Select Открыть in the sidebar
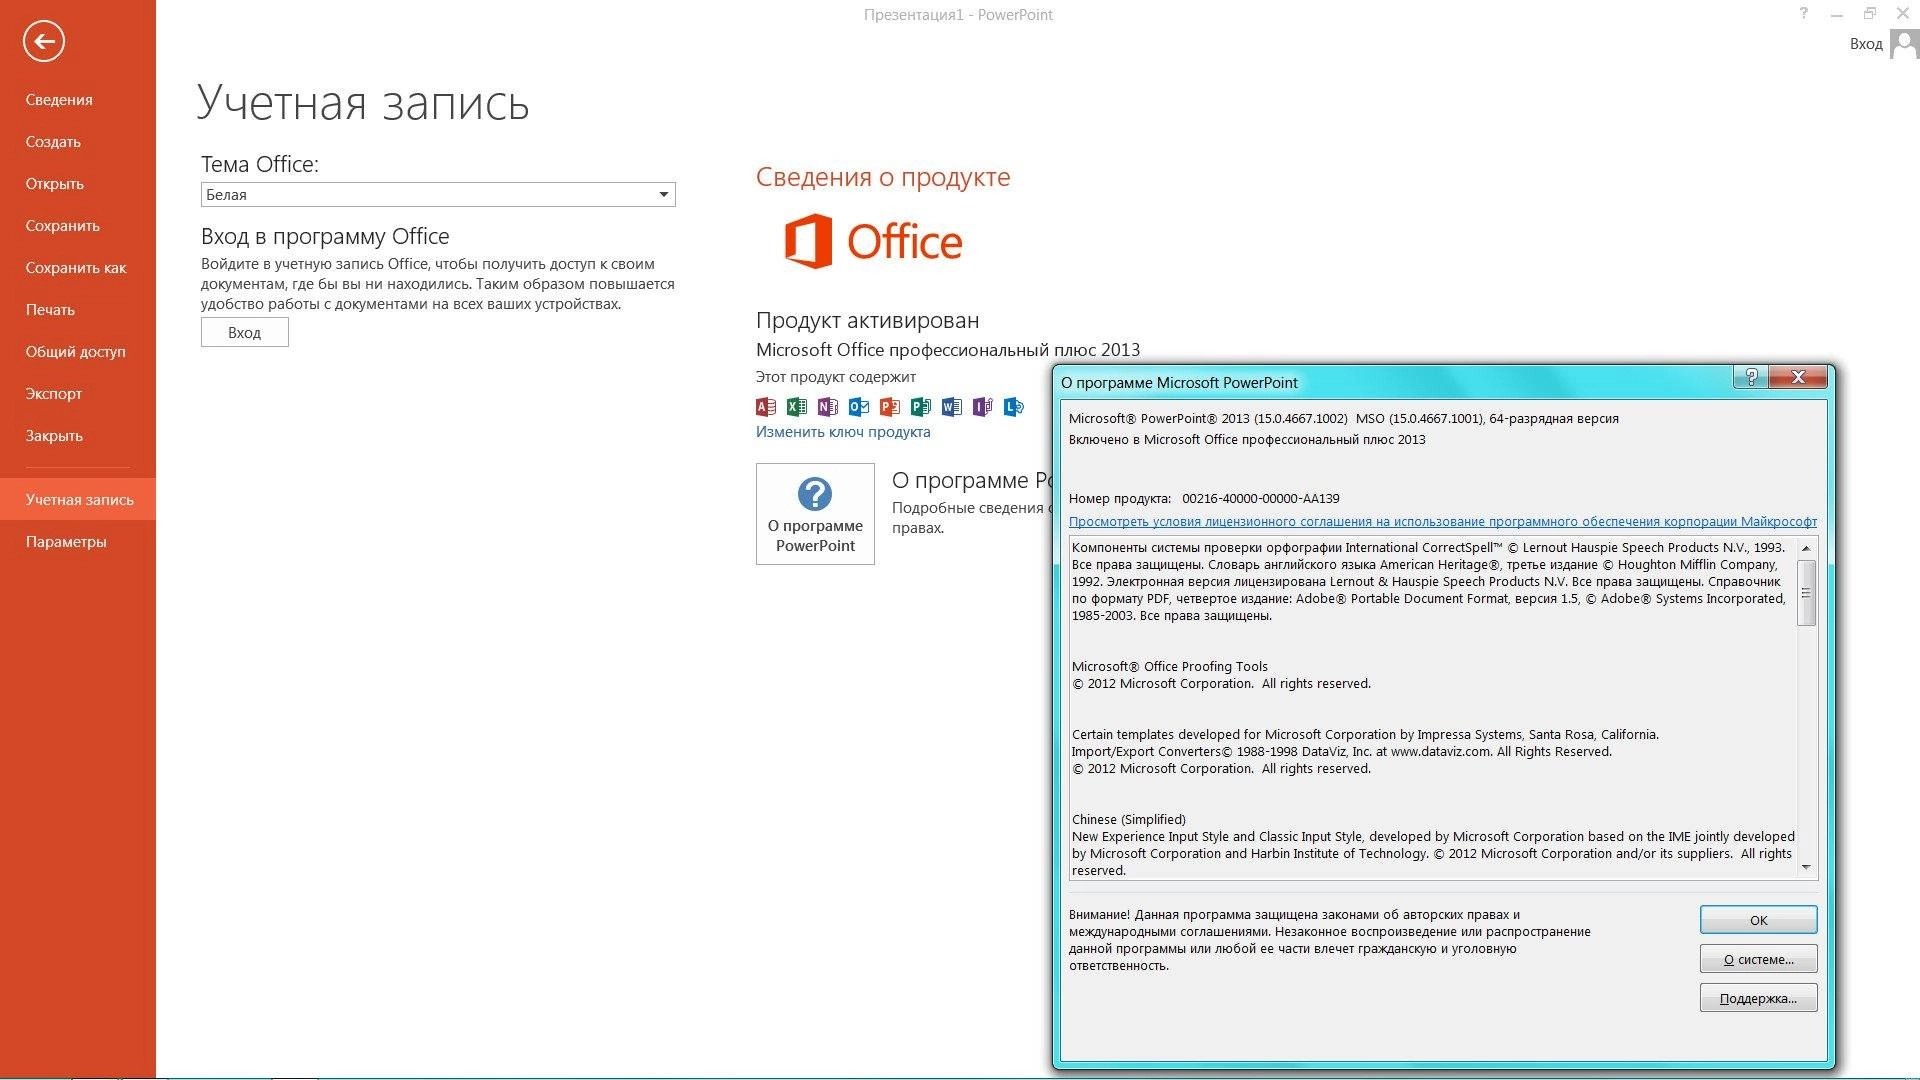The height and width of the screenshot is (1080, 1920). [x=55, y=184]
